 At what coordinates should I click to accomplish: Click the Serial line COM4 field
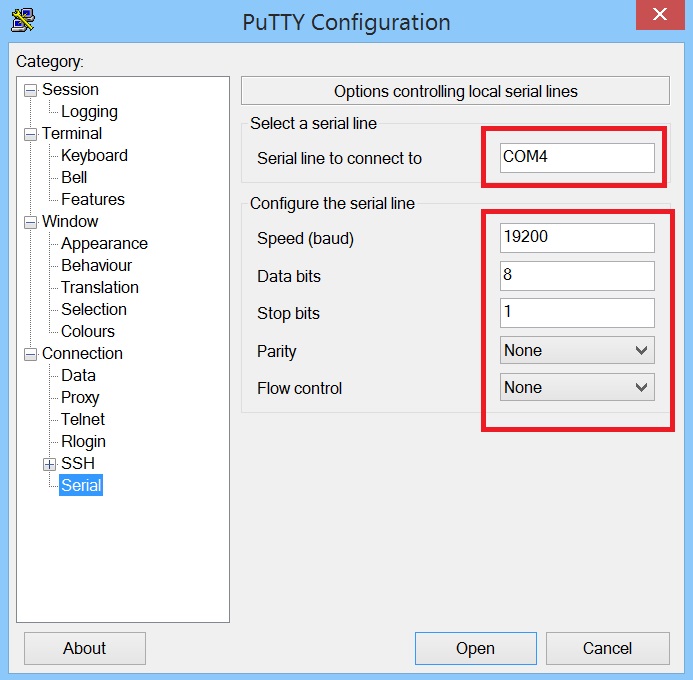(577, 158)
